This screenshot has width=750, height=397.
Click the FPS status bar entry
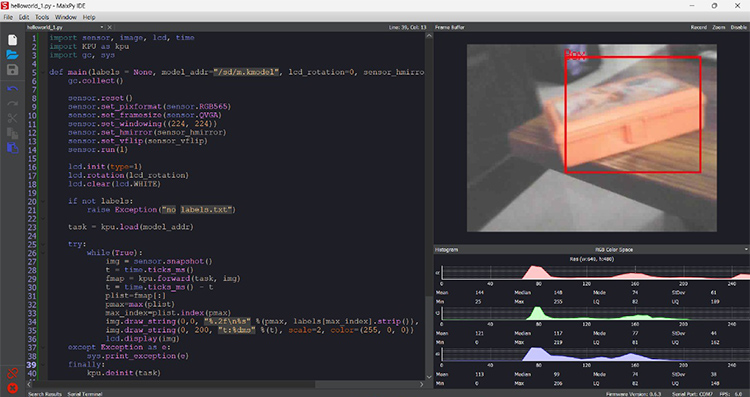pos(730,394)
